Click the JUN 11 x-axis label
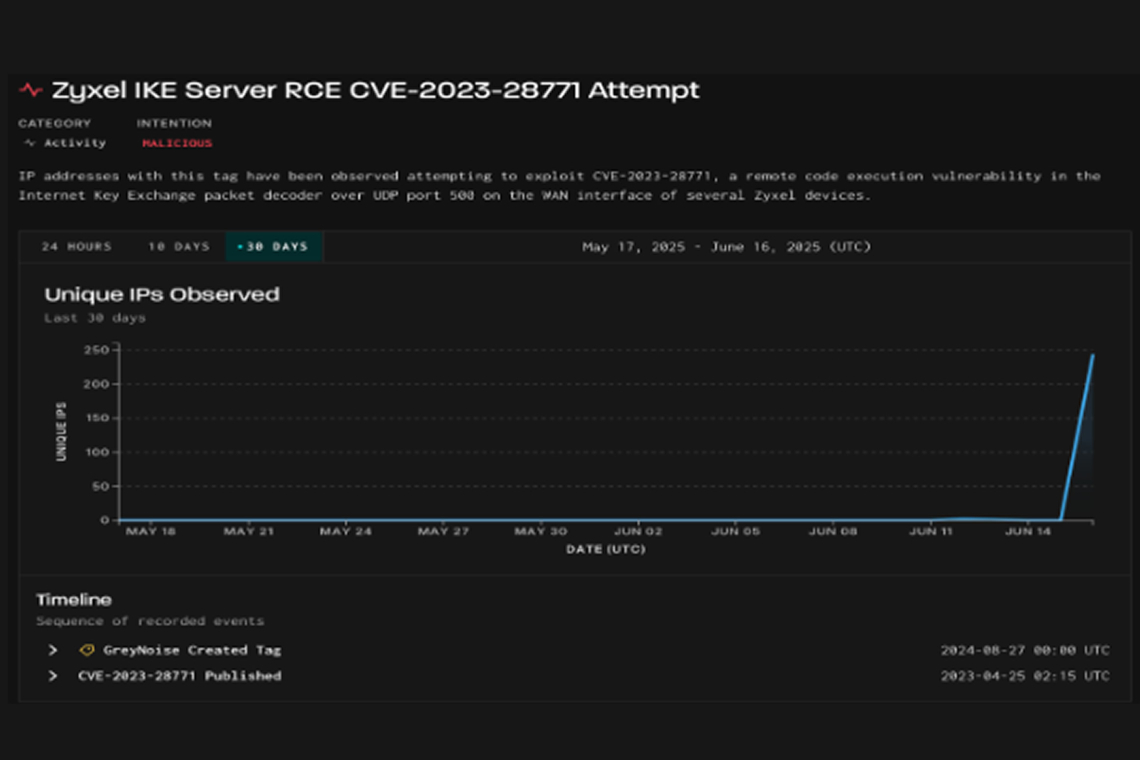The height and width of the screenshot is (760, 1140). (x=931, y=532)
